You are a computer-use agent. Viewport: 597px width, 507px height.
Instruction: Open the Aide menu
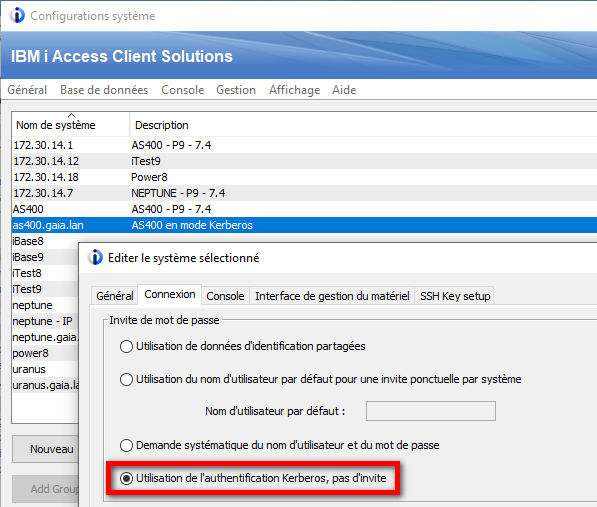(344, 90)
